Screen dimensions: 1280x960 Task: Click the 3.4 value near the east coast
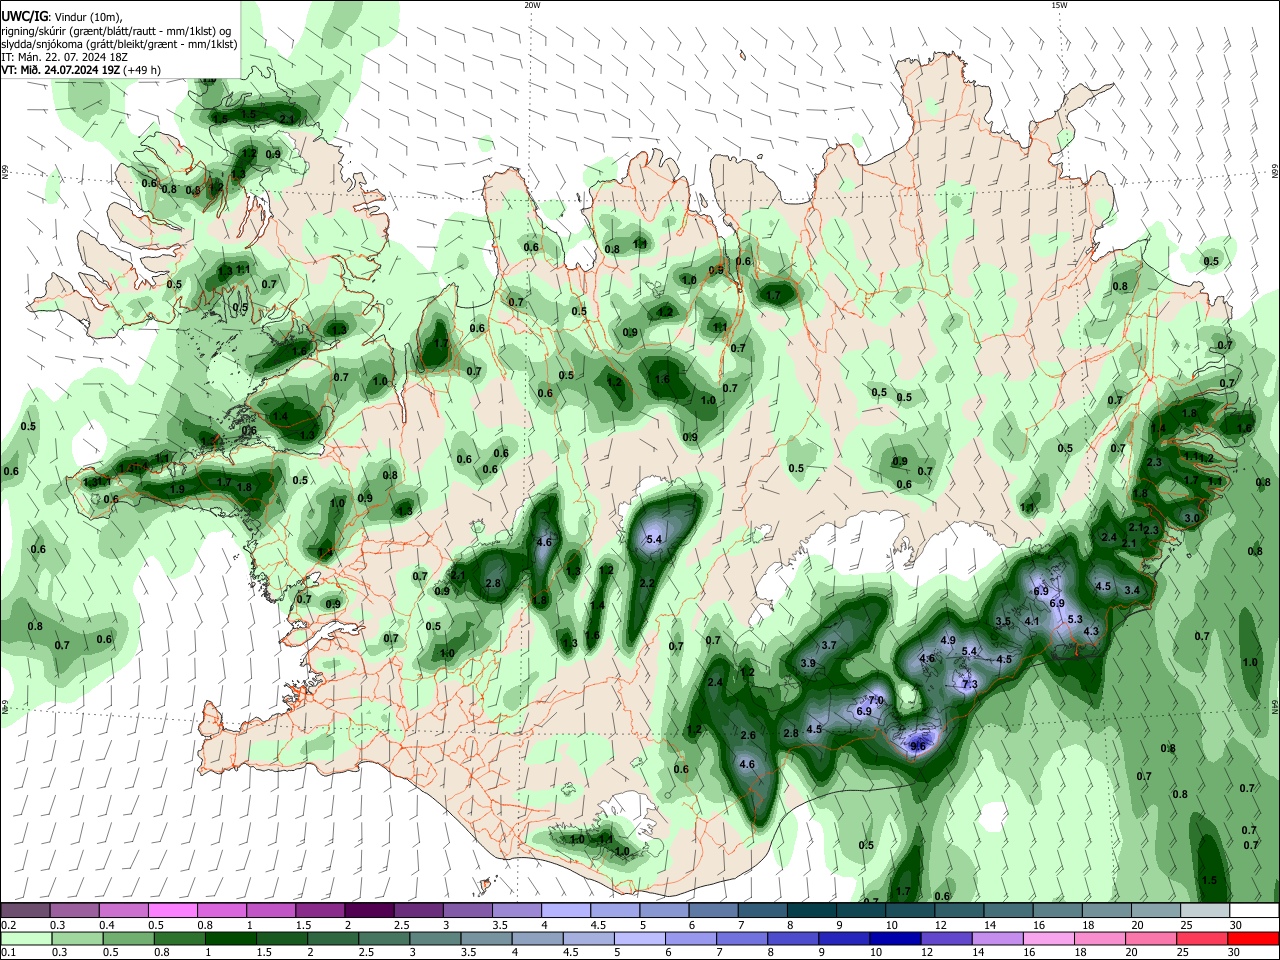1132,591
